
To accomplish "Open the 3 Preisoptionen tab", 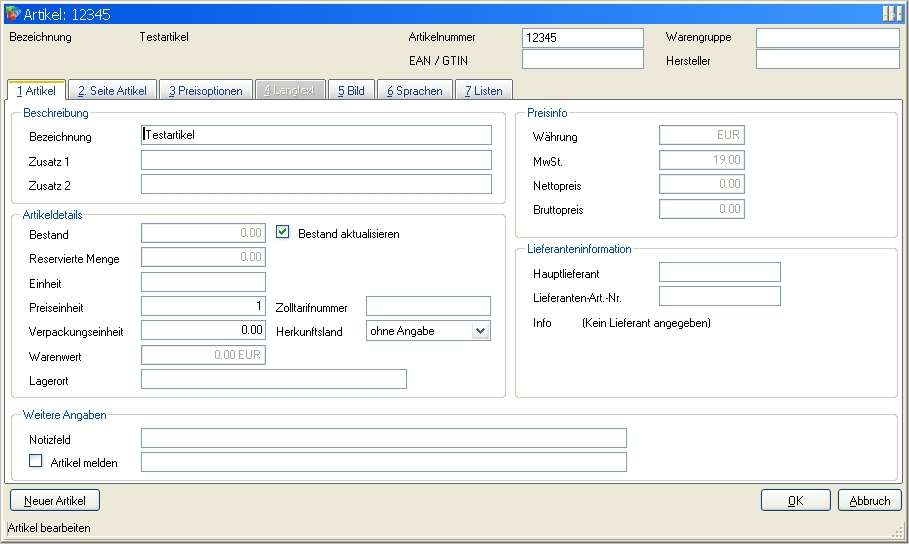I will [205, 91].
